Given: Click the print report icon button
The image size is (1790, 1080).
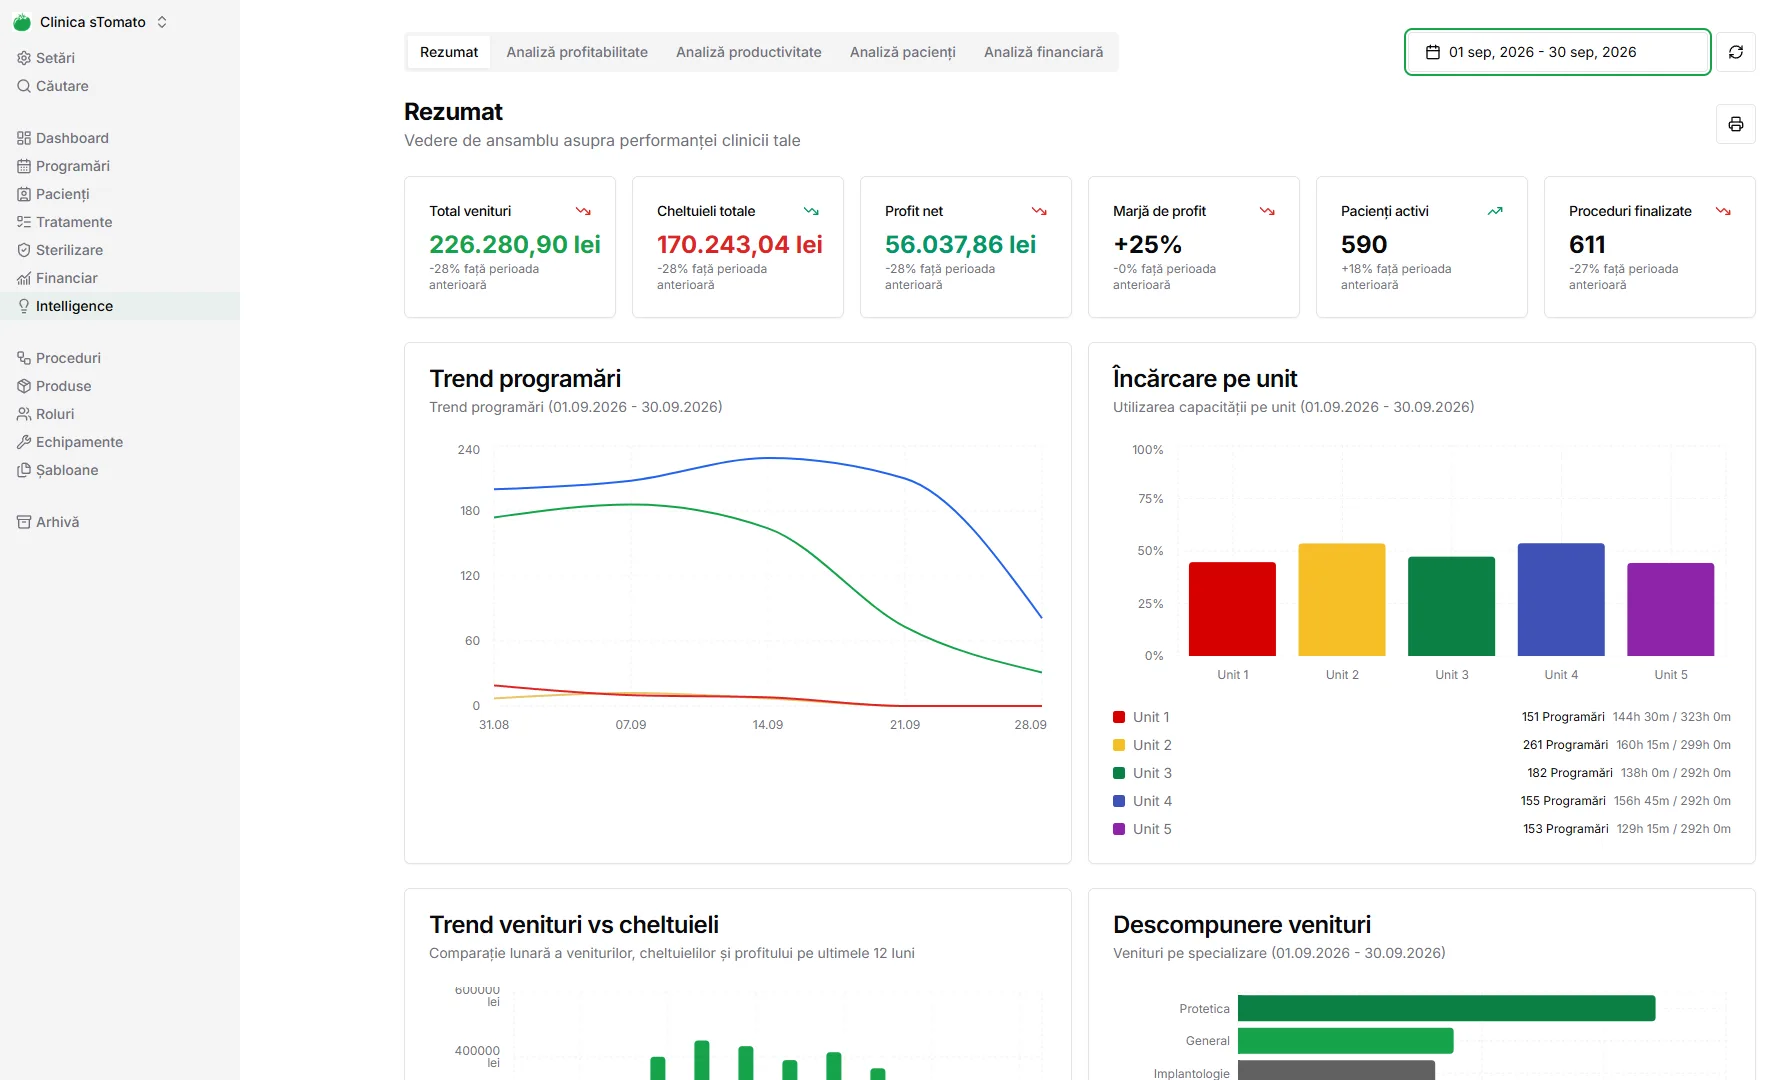Looking at the screenshot, I should tap(1736, 124).
